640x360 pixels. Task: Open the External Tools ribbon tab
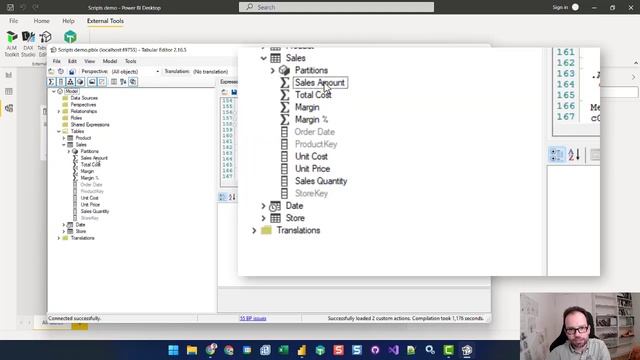coord(105,21)
